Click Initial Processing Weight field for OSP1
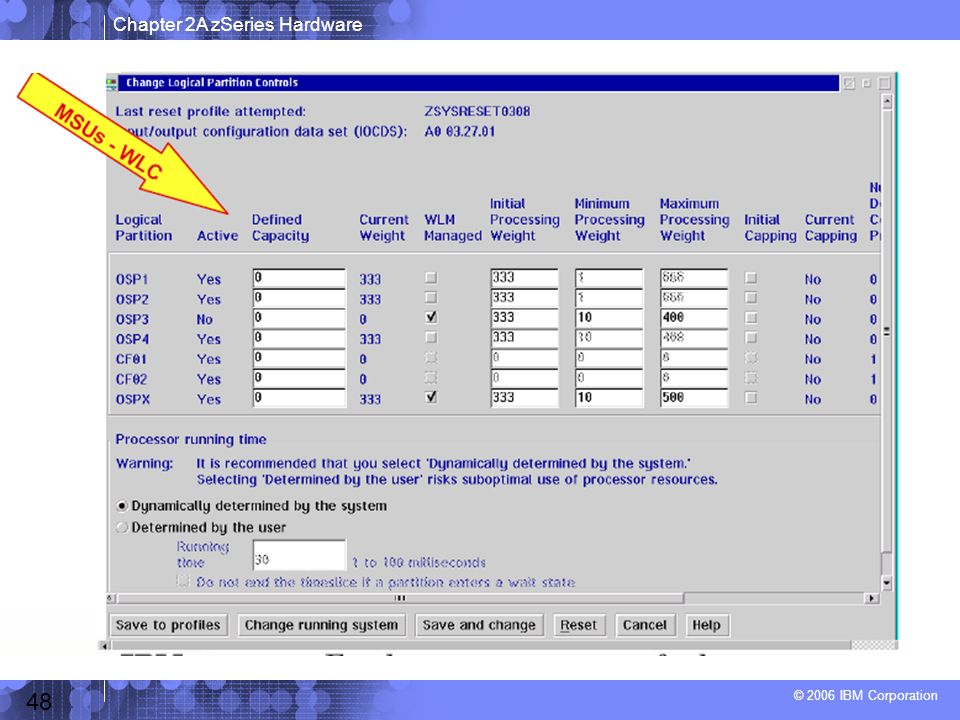Image resolution: width=960 pixels, height=720 pixels. click(524, 278)
